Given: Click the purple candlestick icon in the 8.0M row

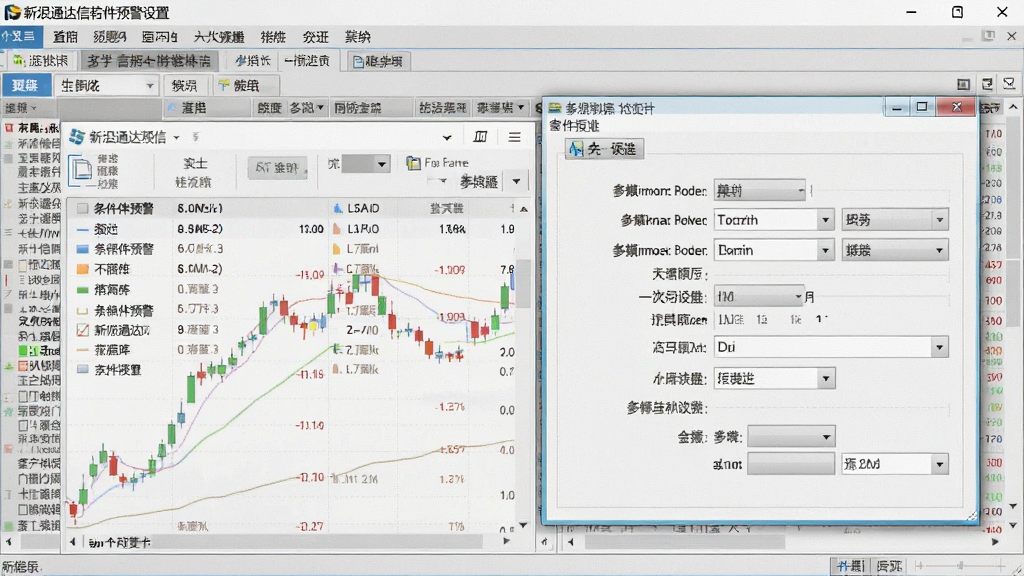Looking at the screenshot, I should [337, 268].
